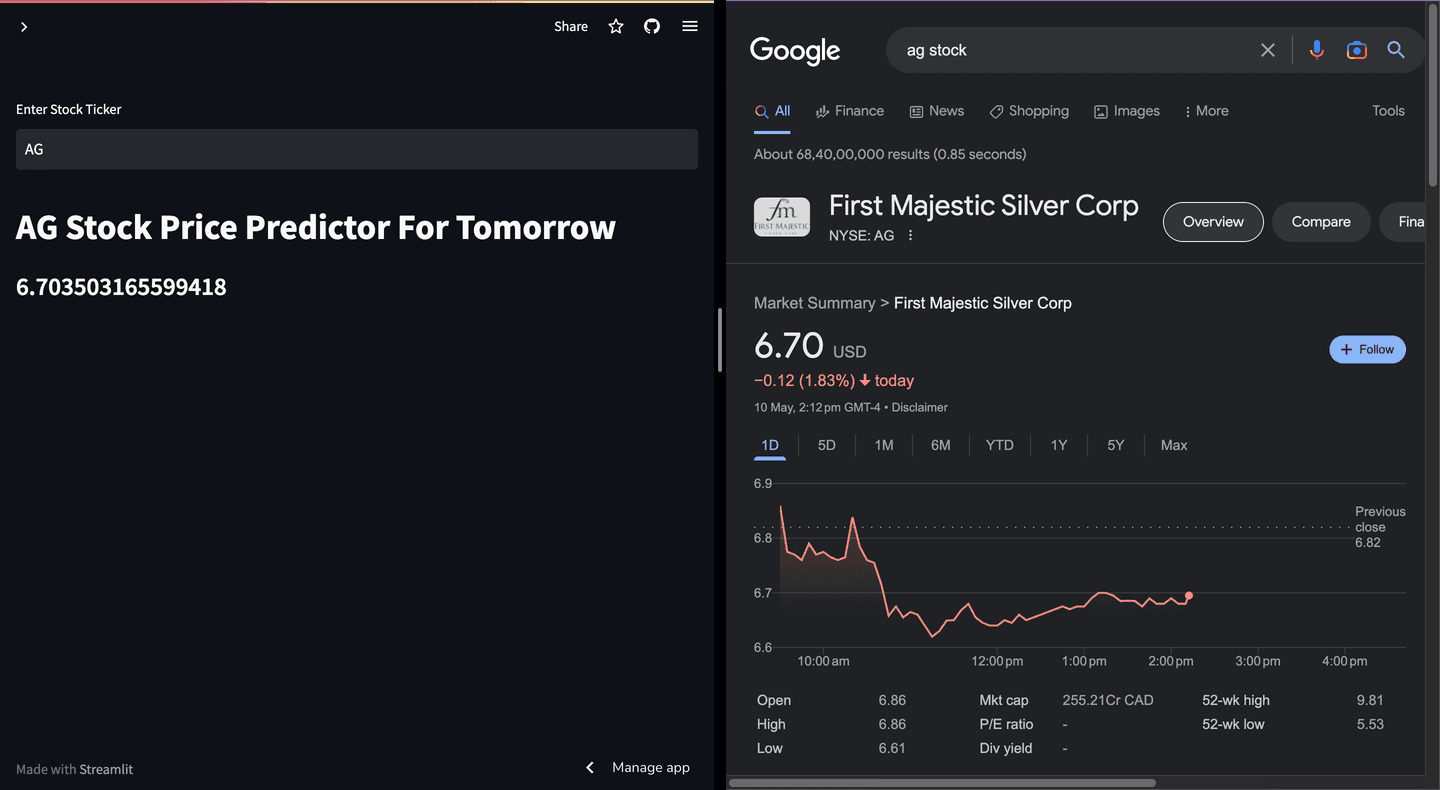
Task: Open Google search Tools
Action: pos(1388,111)
